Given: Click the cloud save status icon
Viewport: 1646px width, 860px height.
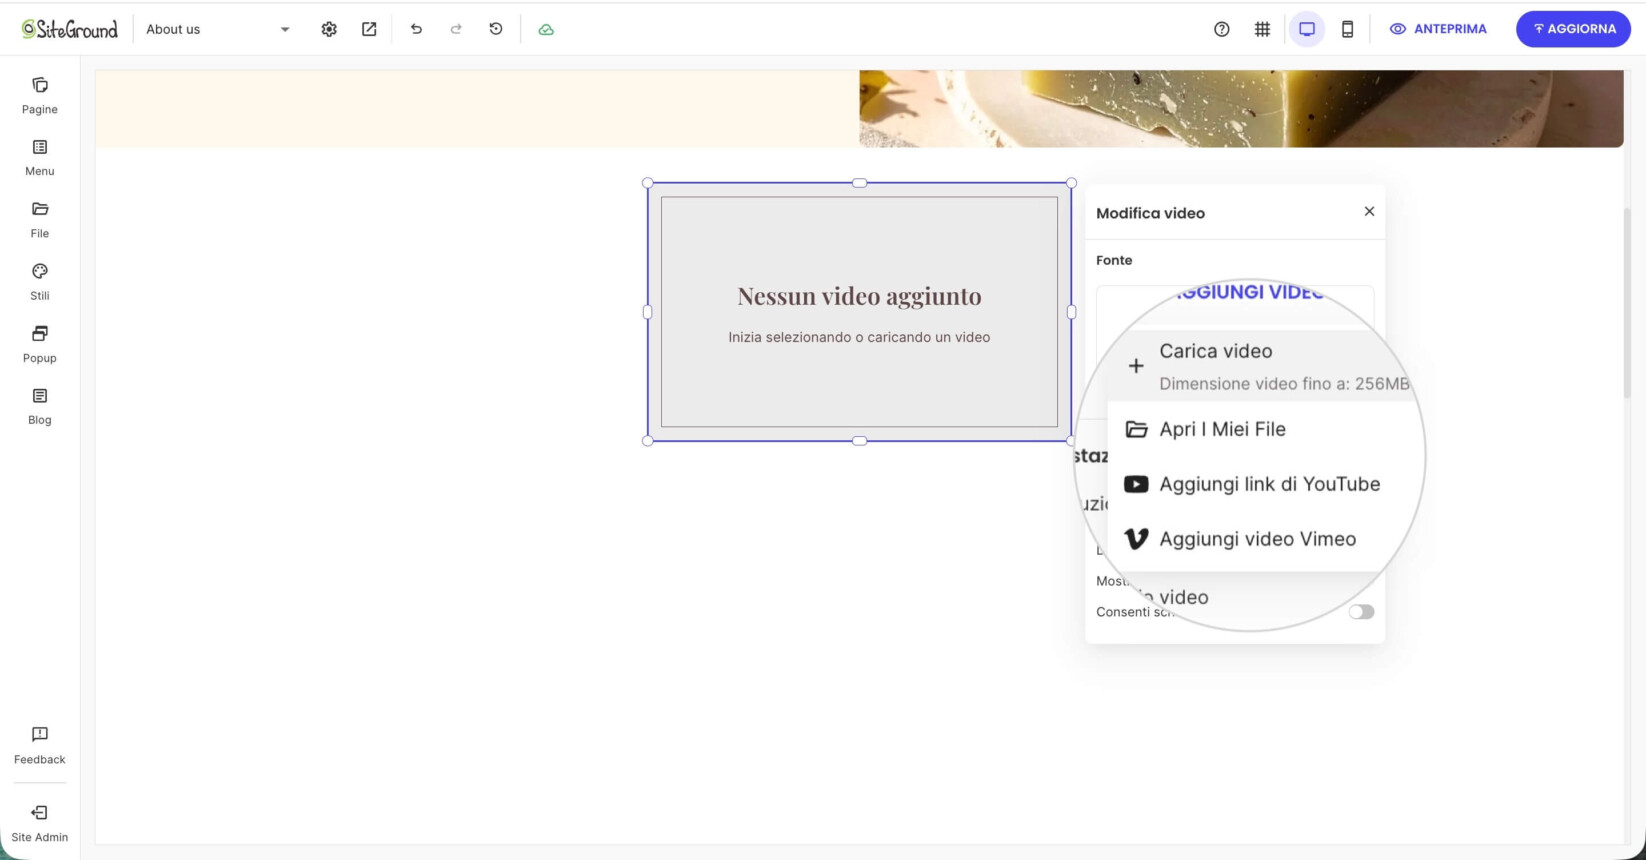Looking at the screenshot, I should click(546, 29).
